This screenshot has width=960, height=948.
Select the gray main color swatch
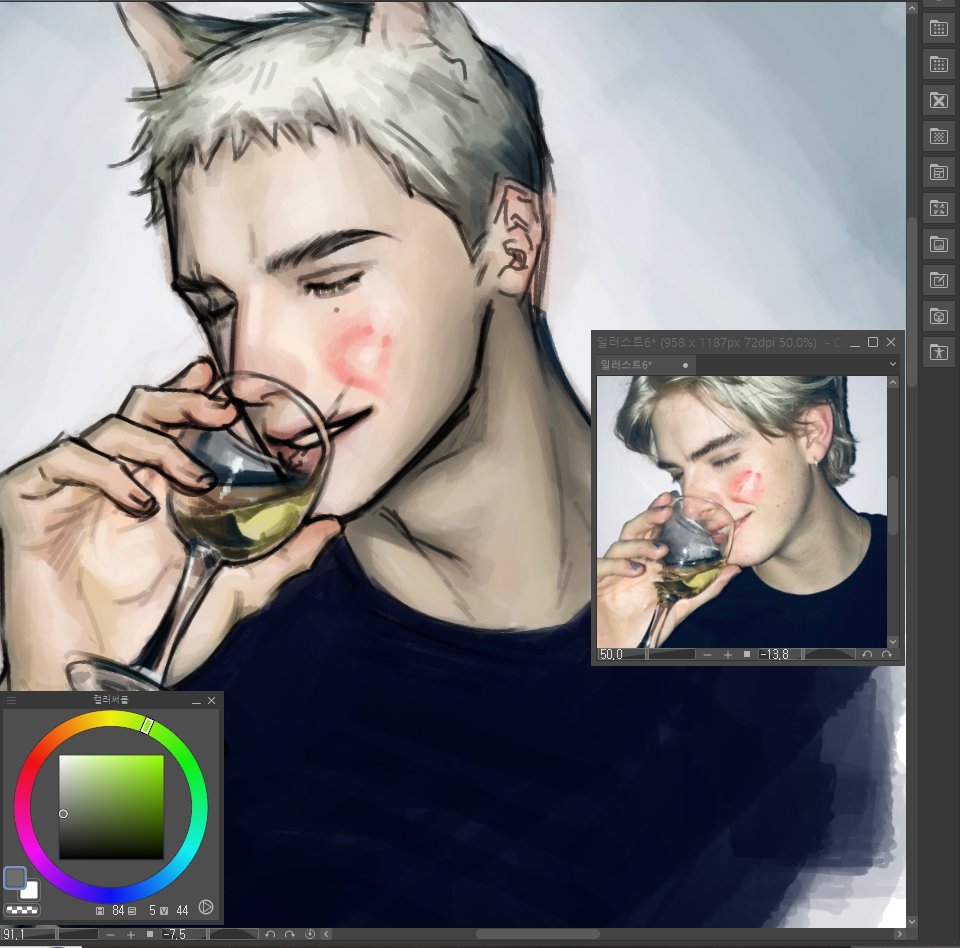click(14, 878)
